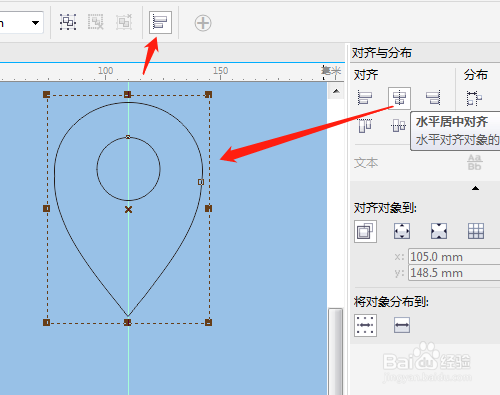The image size is (500, 395).
Task: Choose the Grid align-to option
Action: point(476,231)
